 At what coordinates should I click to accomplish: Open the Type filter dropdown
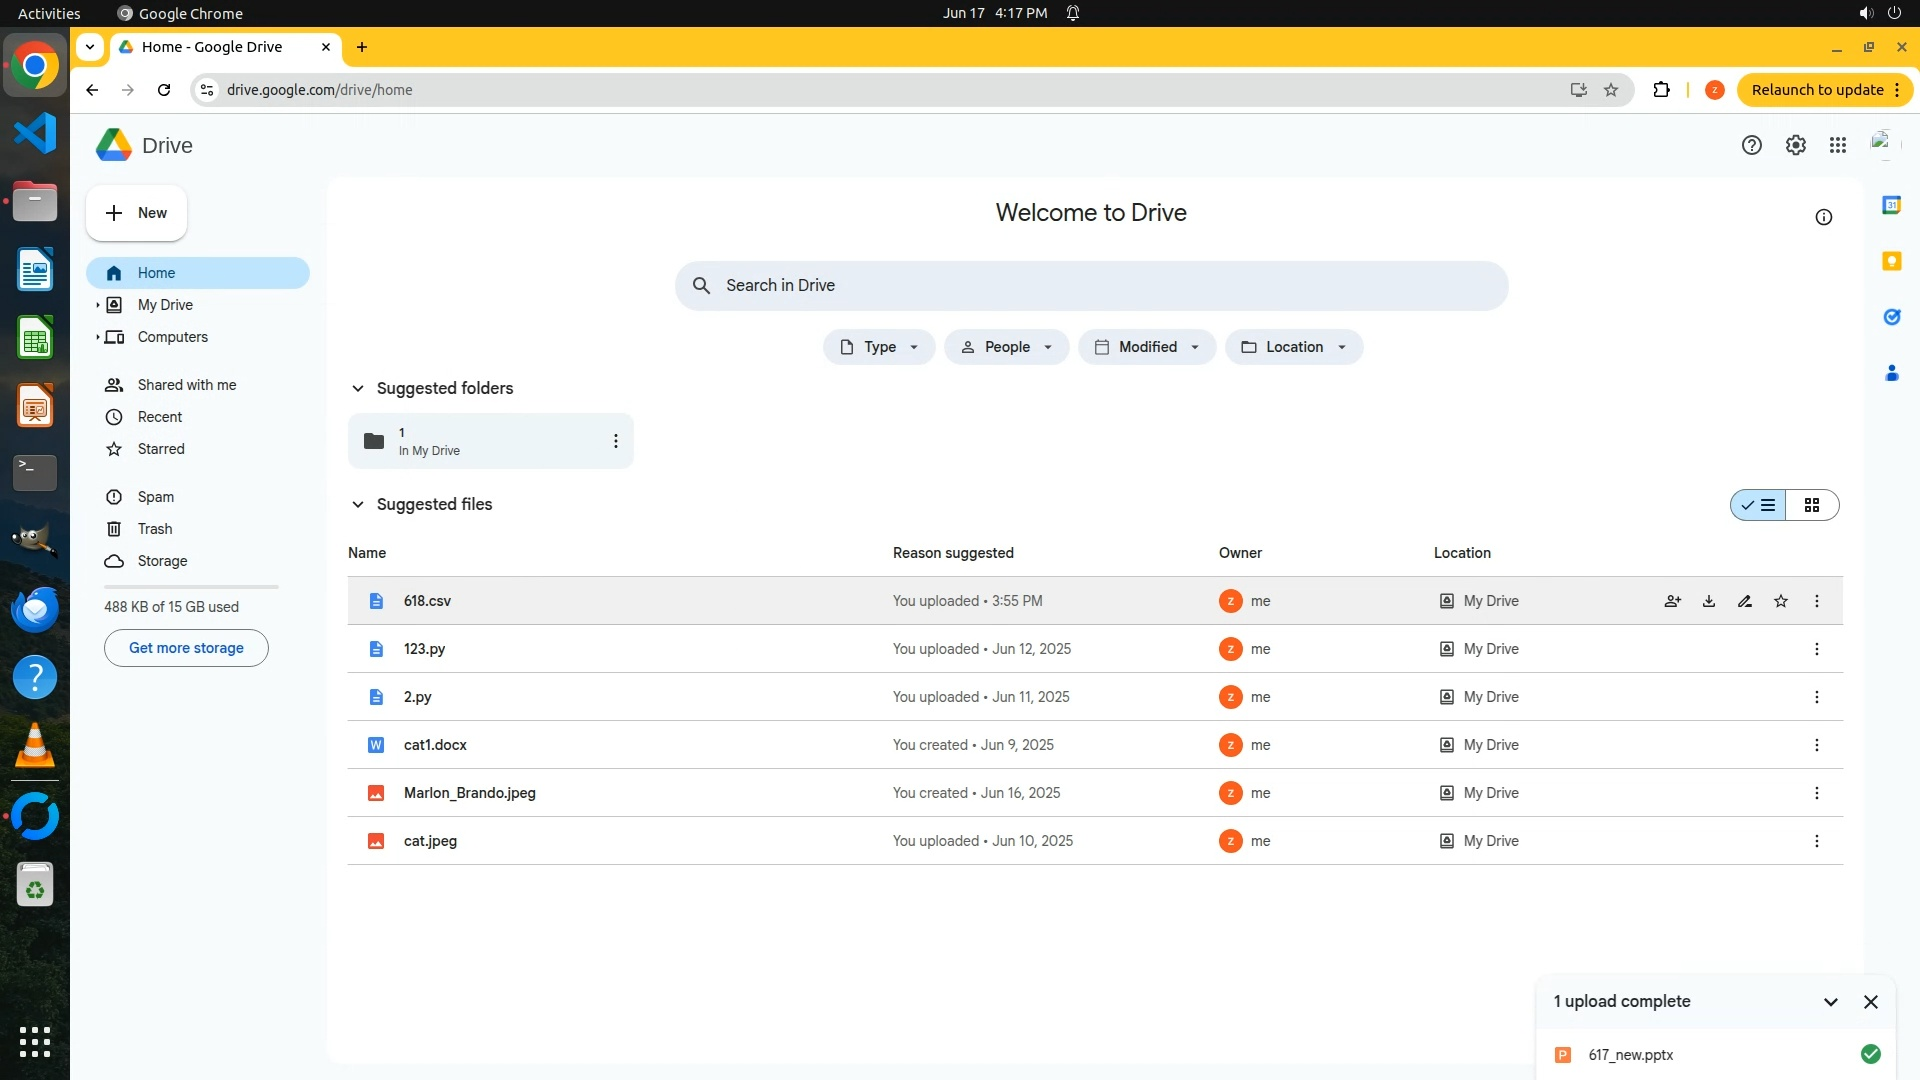point(879,347)
